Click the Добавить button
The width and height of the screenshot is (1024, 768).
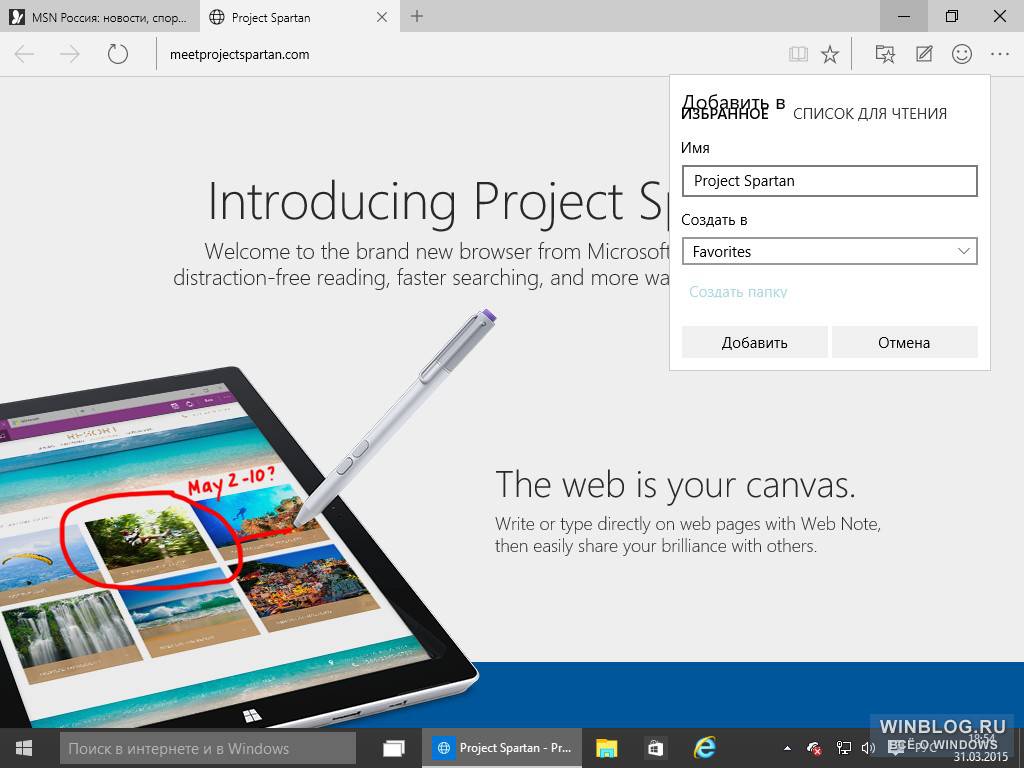coord(754,342)
